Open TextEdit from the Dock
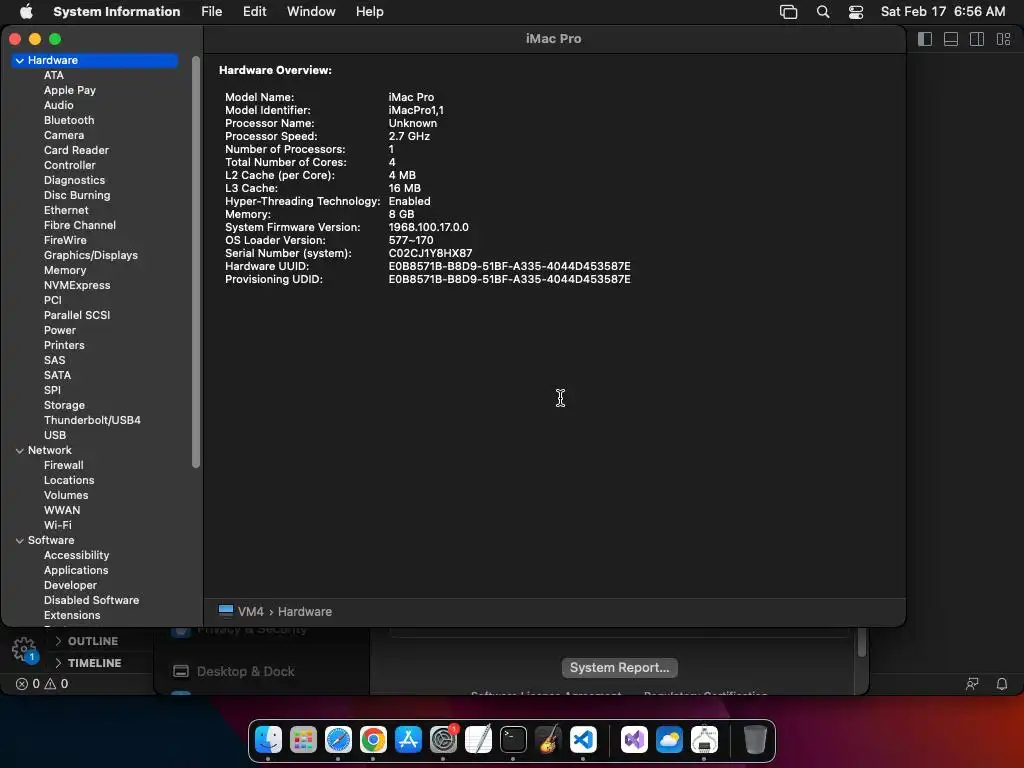The width and height of the screenshot is (1024, 768). point(478,740)
